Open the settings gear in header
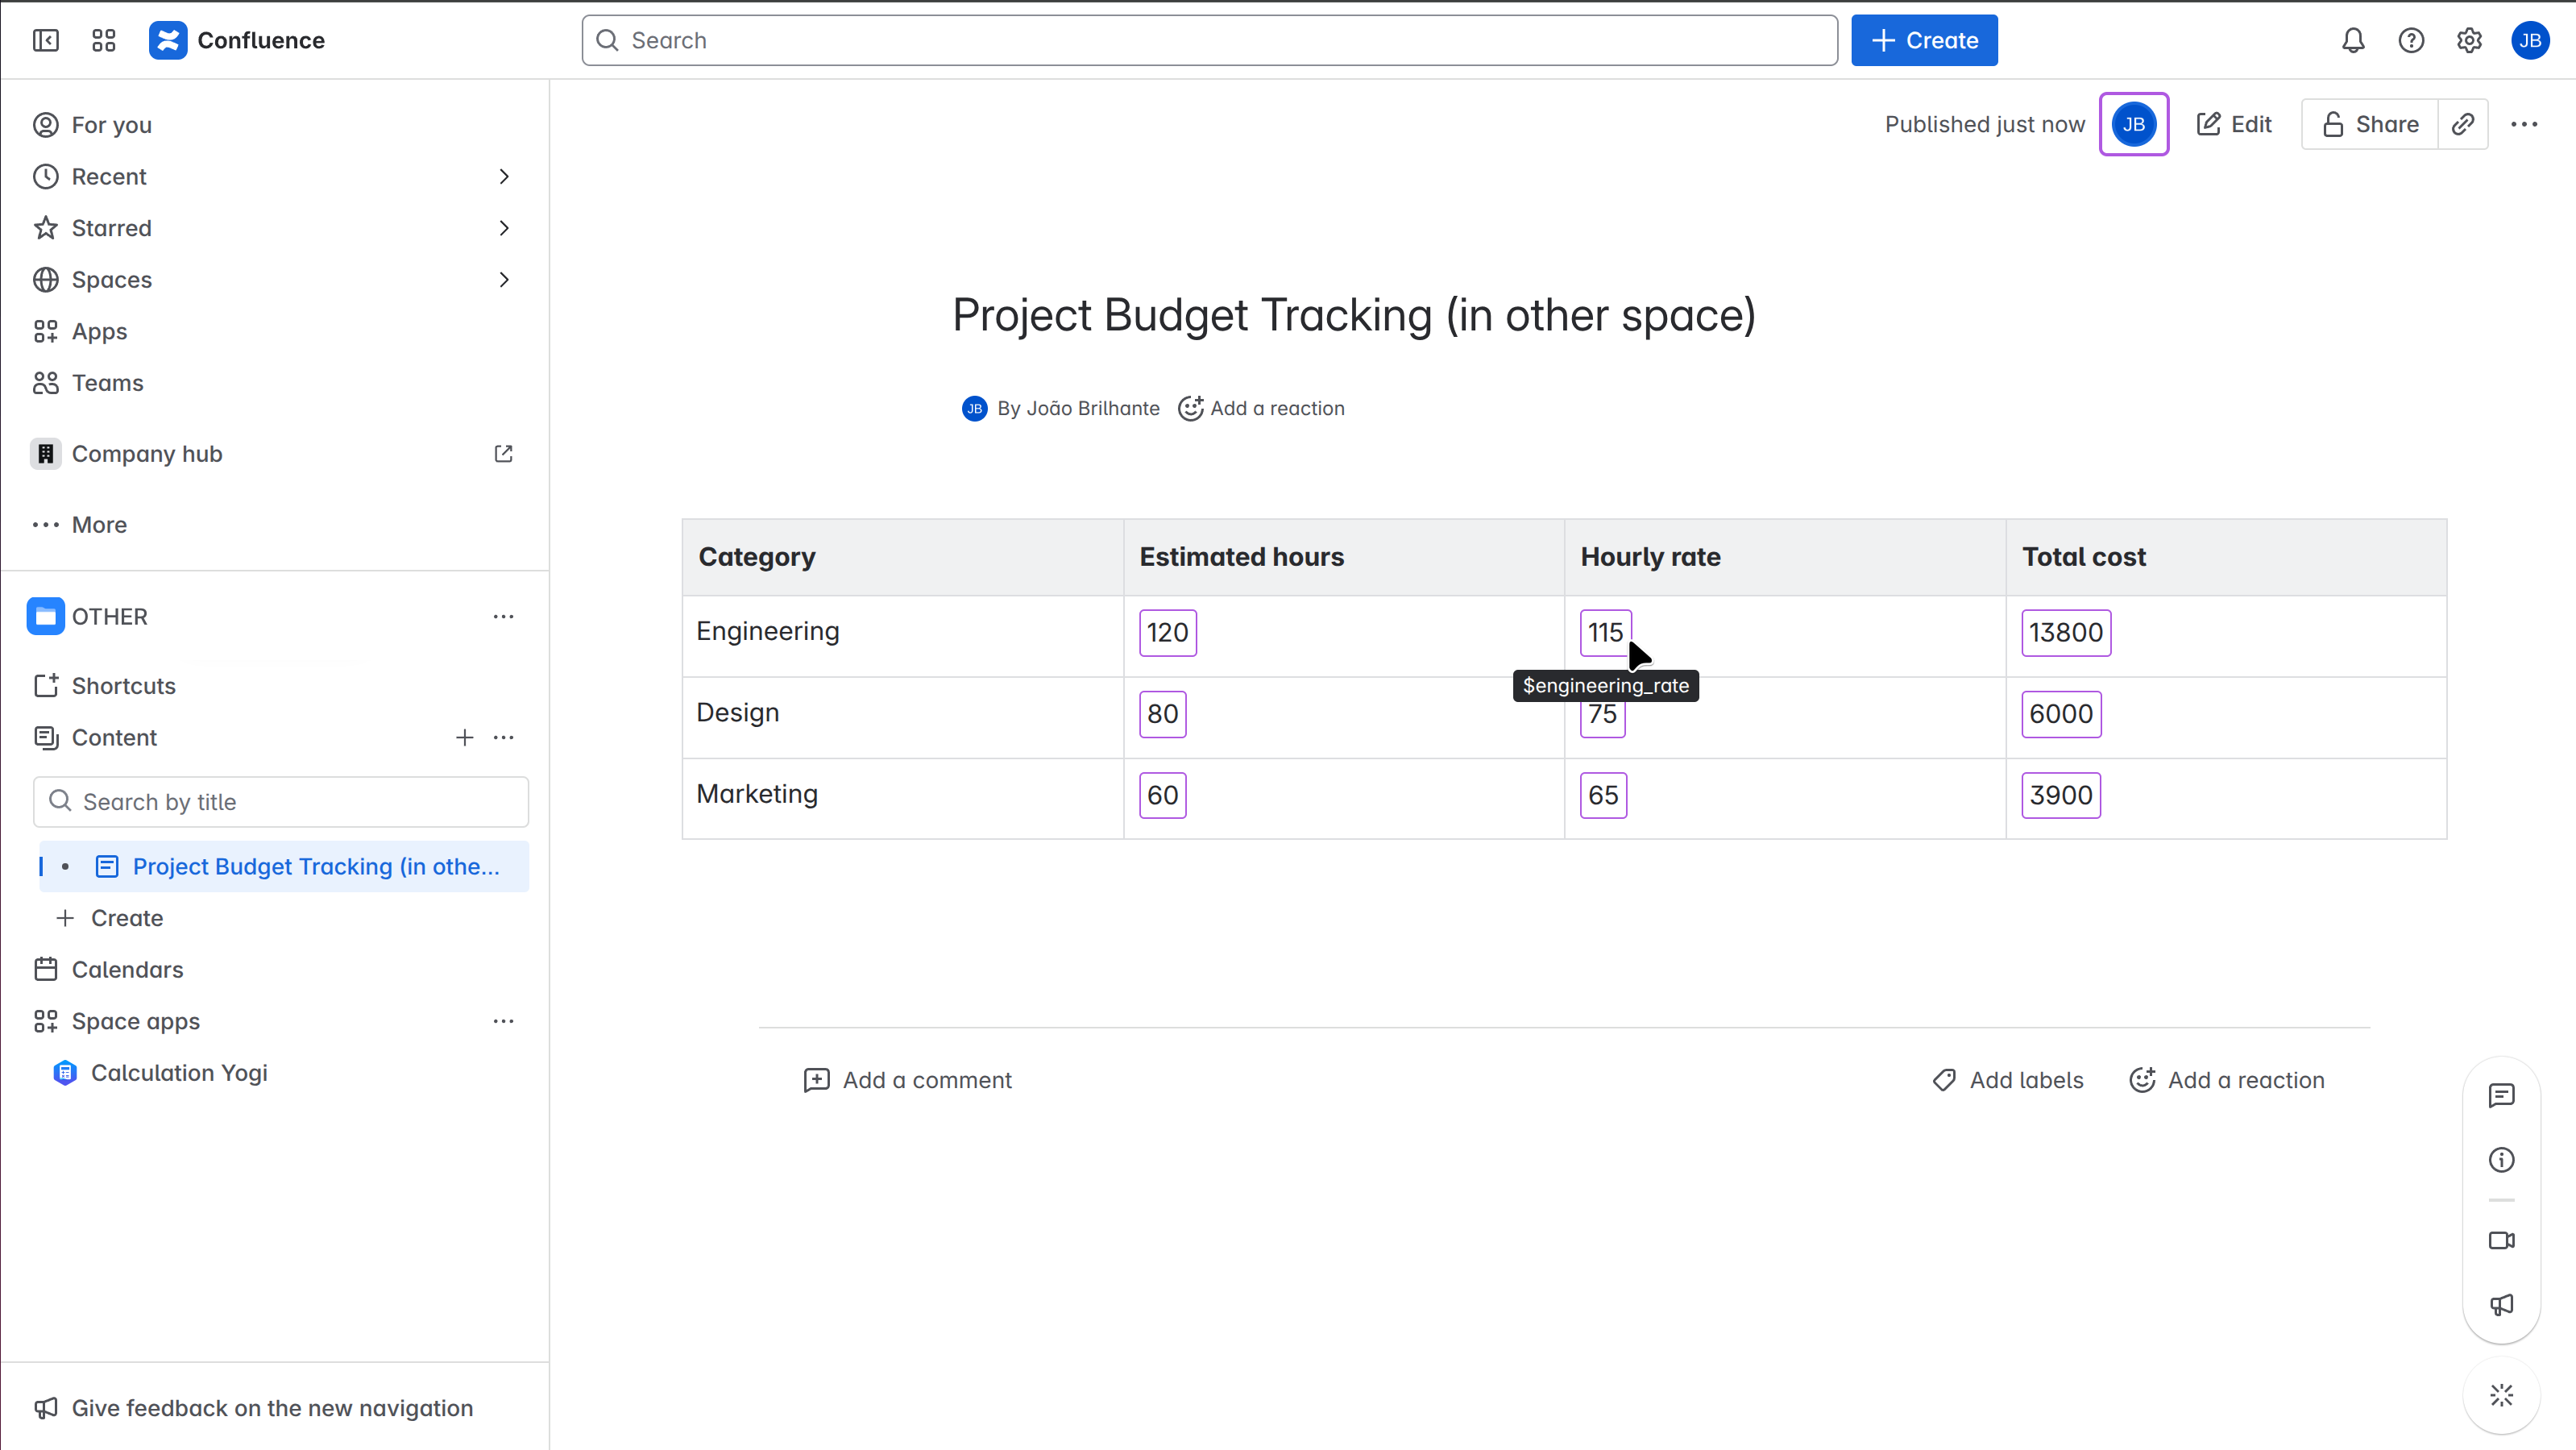Screen dimensions: 2576x1450 pyautogui.click(x=2469, y=40)
